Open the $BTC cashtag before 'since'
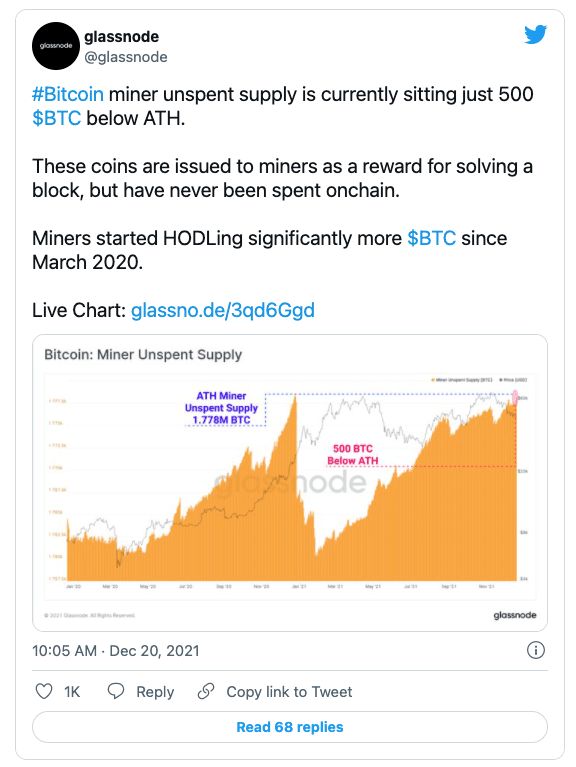The image size is (576, 767). [x=432, y=238]
